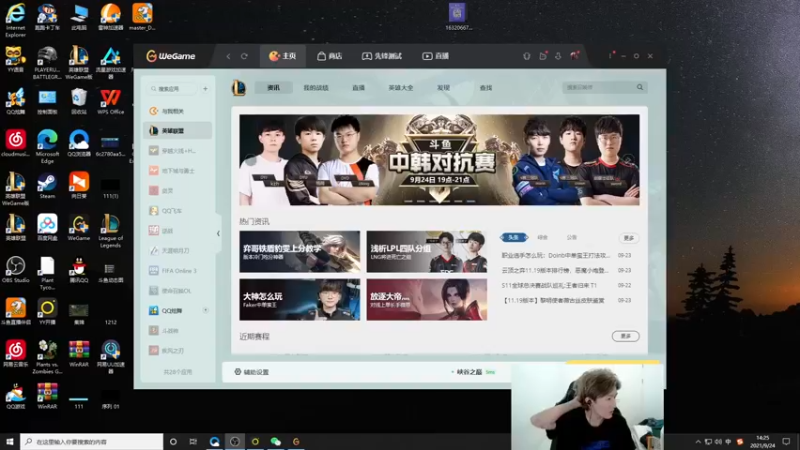The width and height of the screenshot is (800, 450).
Task: Open the 大神怎么玩 article thumbnail
Action: 299,299
